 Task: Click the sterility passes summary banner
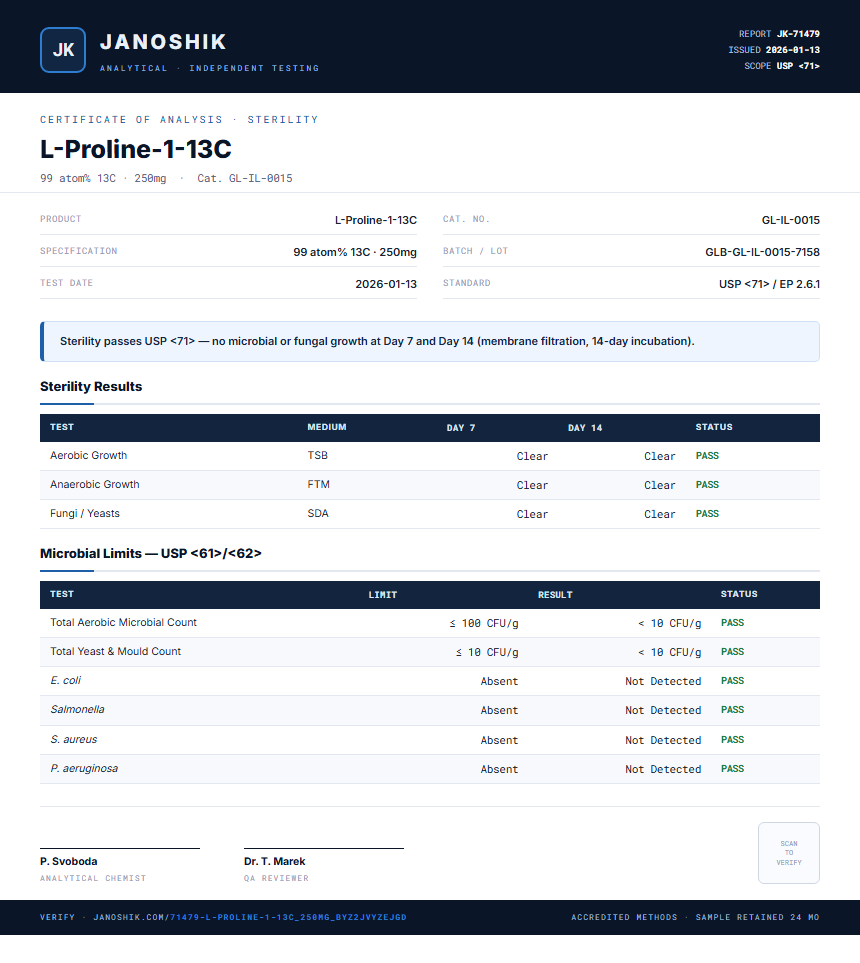point(430,341)
